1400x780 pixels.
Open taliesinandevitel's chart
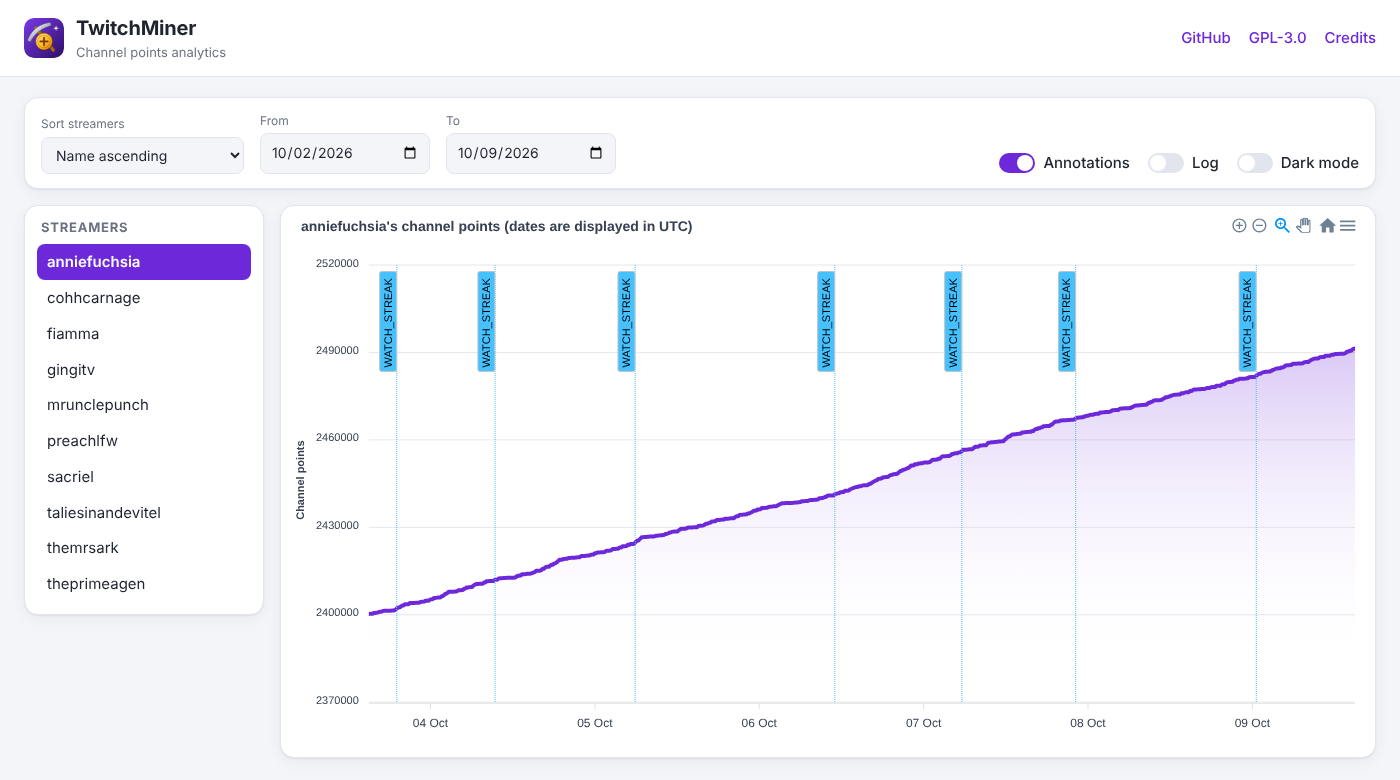(144, 513)
